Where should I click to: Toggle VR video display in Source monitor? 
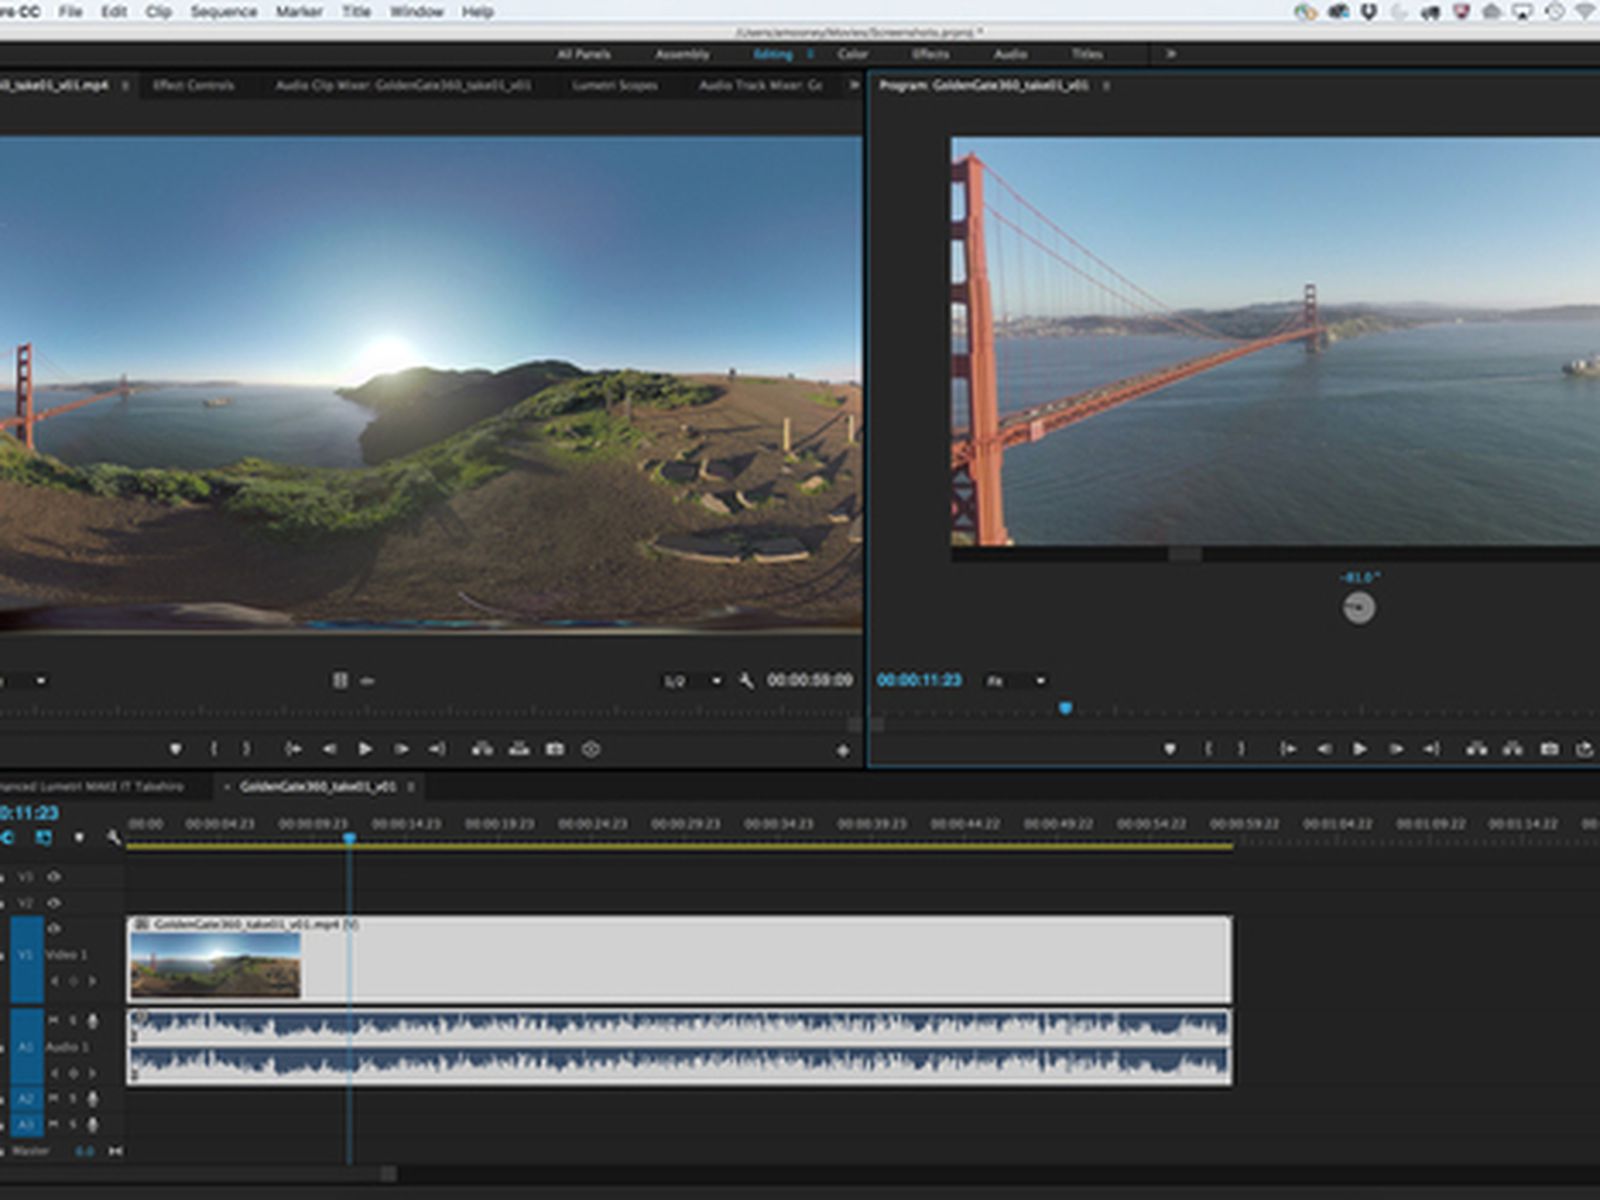pyautogui.click(x=591, y=749)
